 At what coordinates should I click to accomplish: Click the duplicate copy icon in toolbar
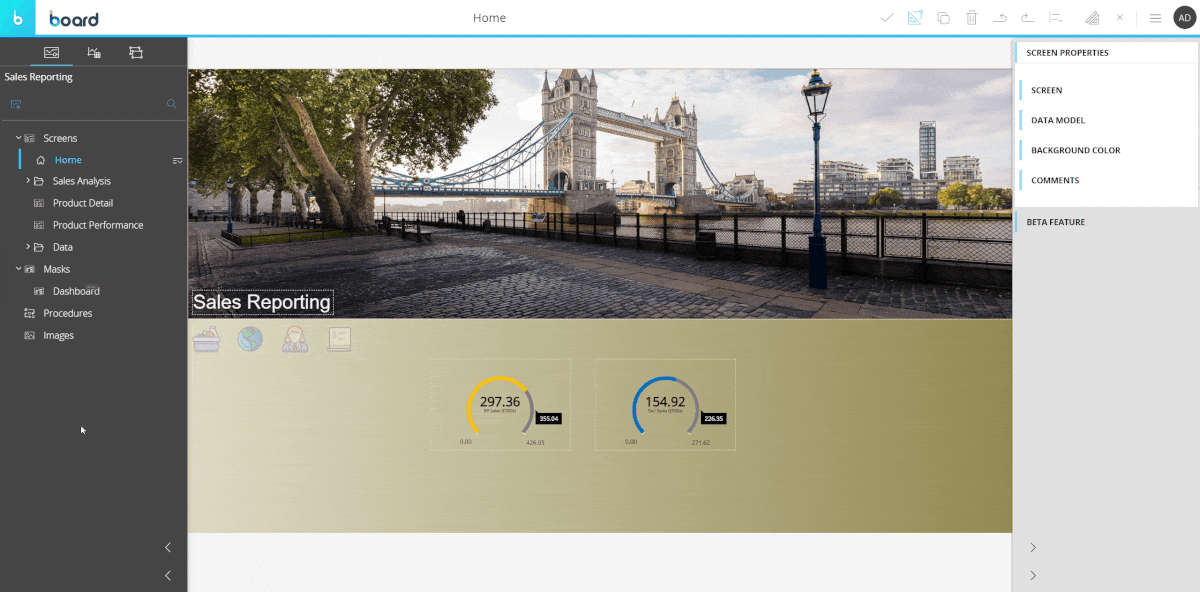coord(943,18)
